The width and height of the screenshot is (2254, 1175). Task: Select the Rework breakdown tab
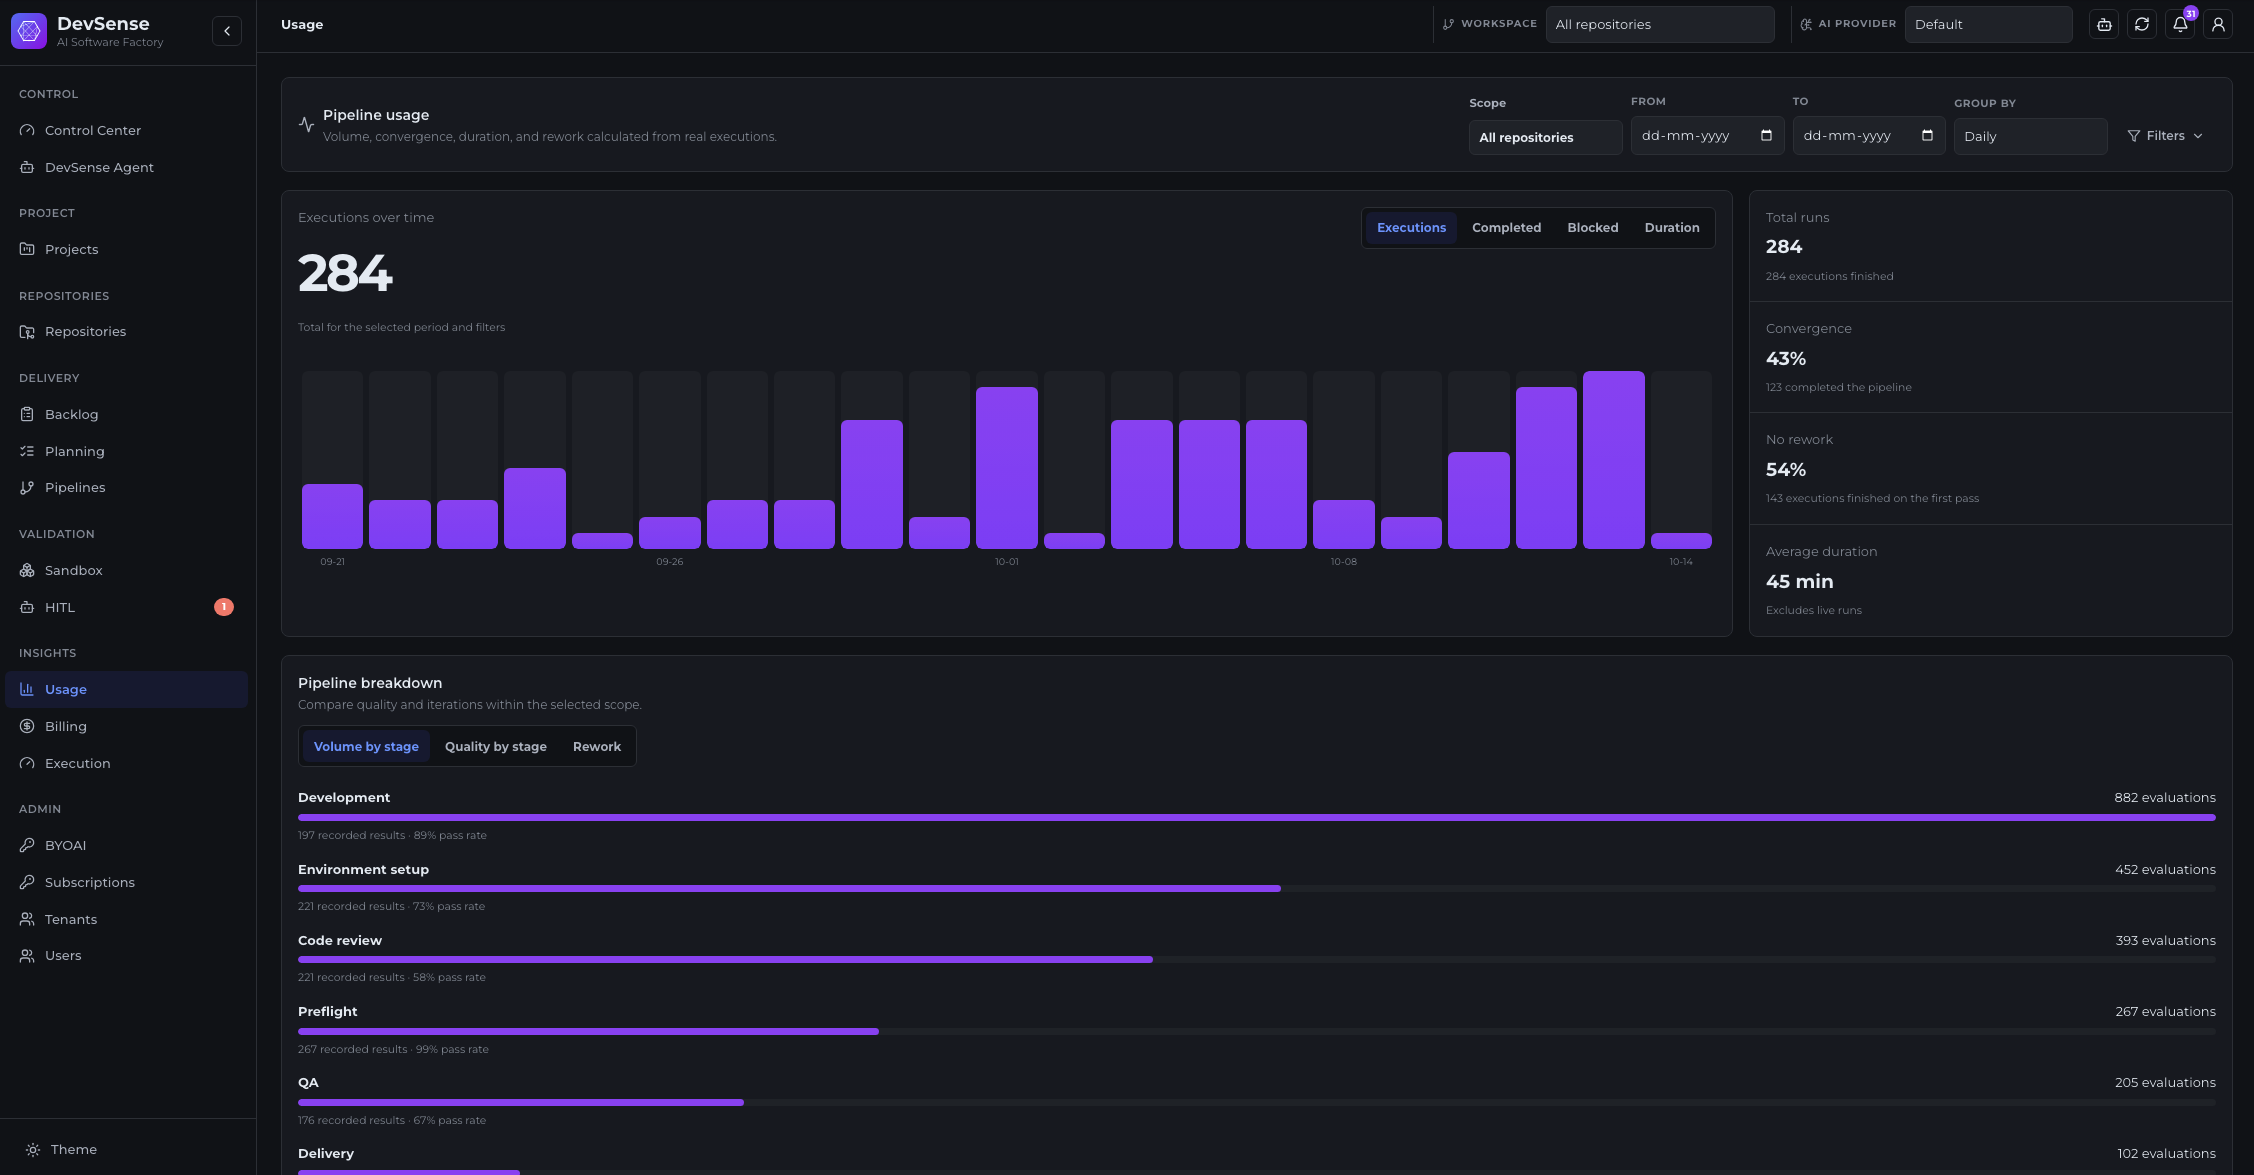click(x=596, y=747)
